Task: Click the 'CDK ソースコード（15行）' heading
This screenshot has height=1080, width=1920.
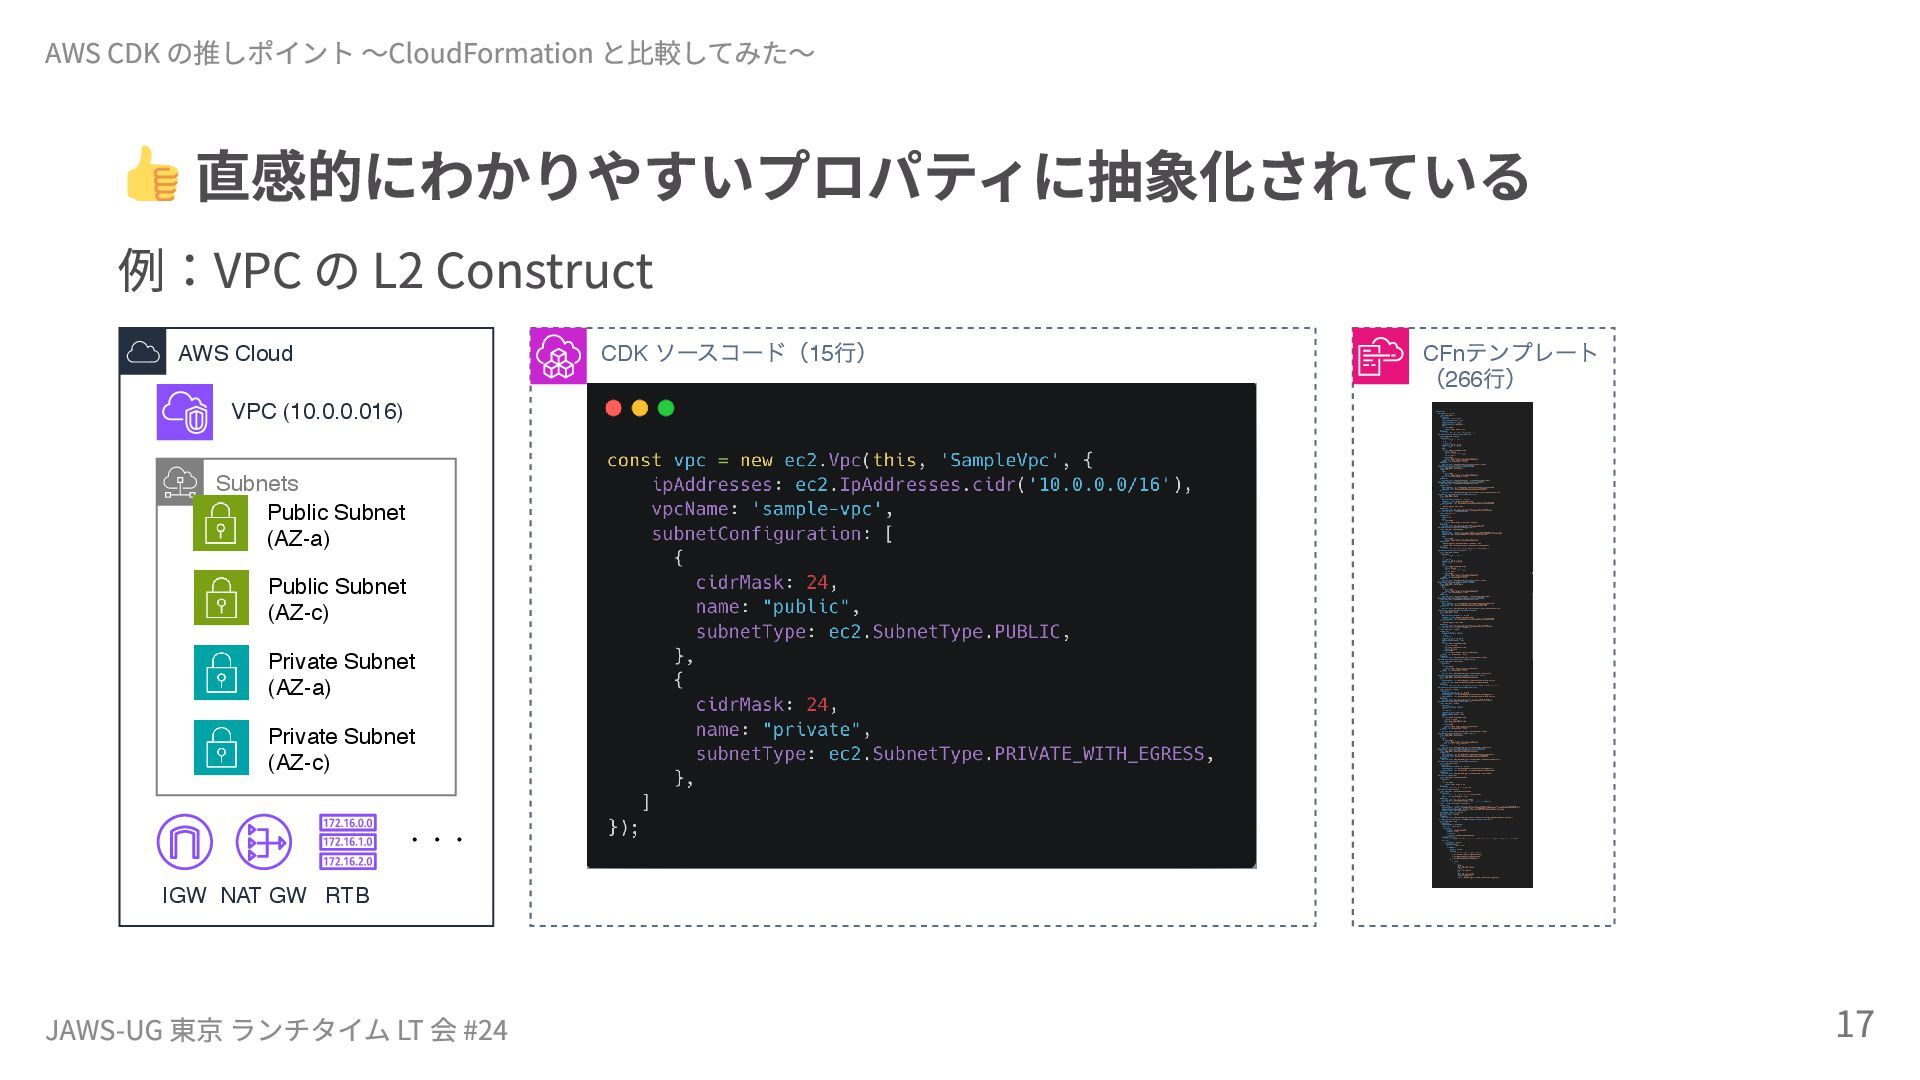Action: [x=738, y=352]
